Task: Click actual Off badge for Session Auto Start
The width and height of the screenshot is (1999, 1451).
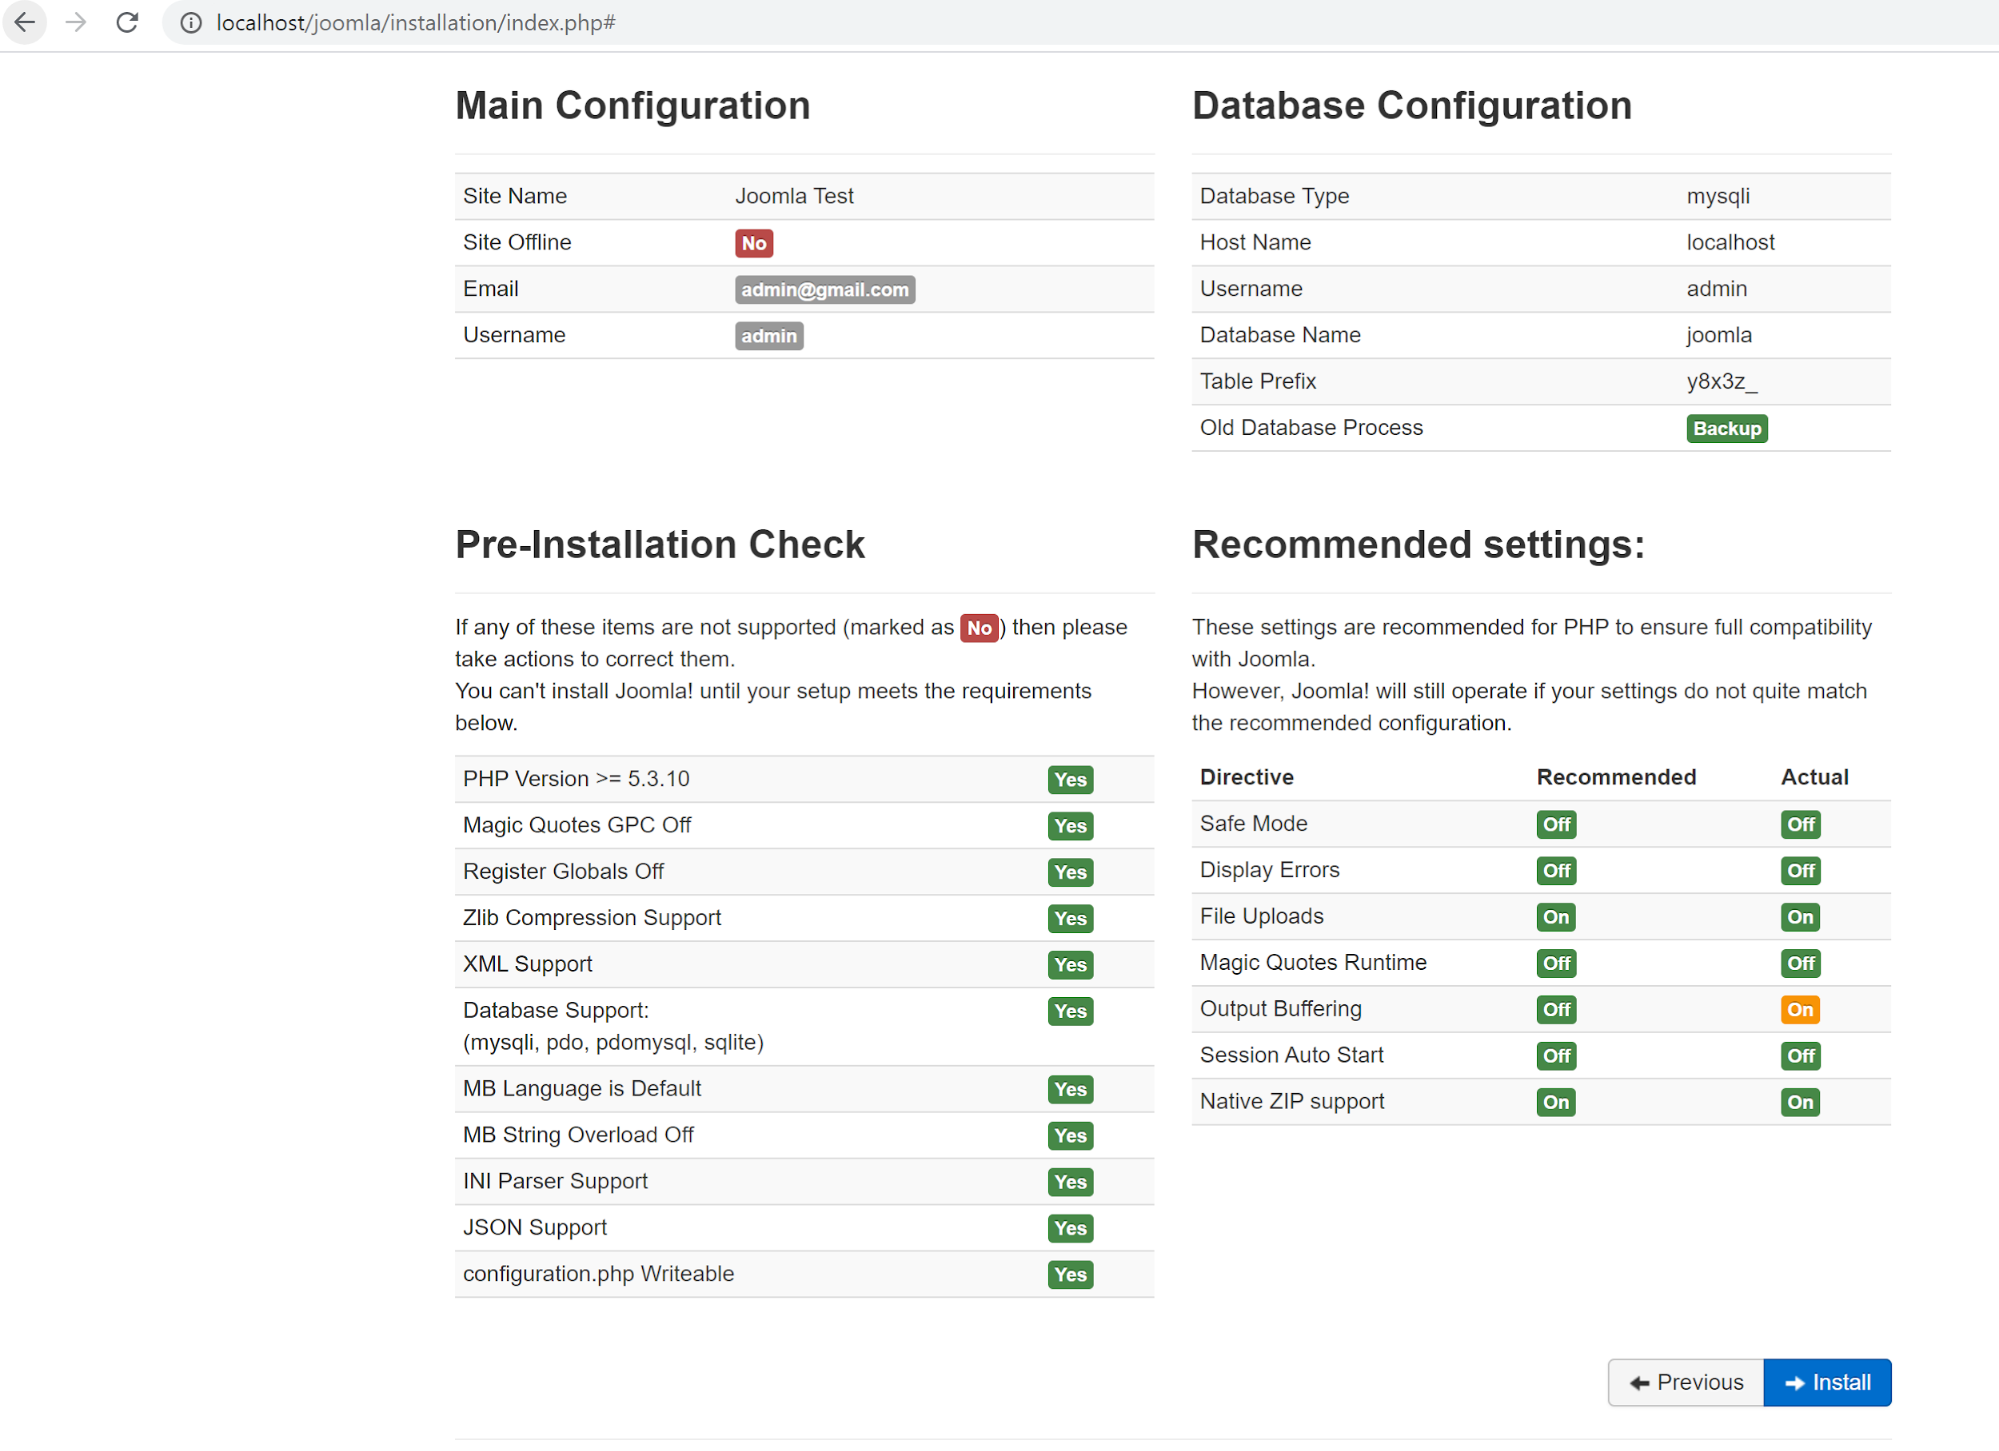Action: 1801,1056
